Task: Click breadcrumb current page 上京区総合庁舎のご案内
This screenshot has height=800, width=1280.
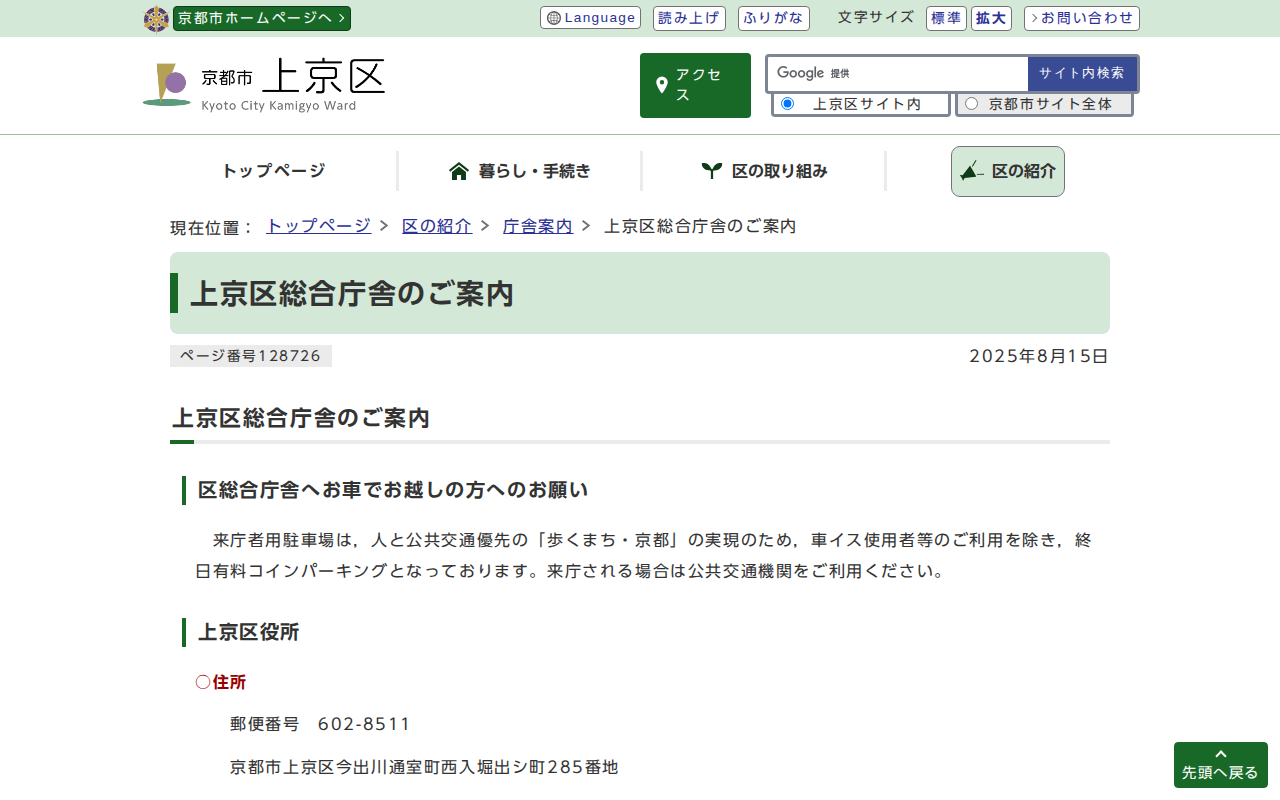Action: click(700, 226)
